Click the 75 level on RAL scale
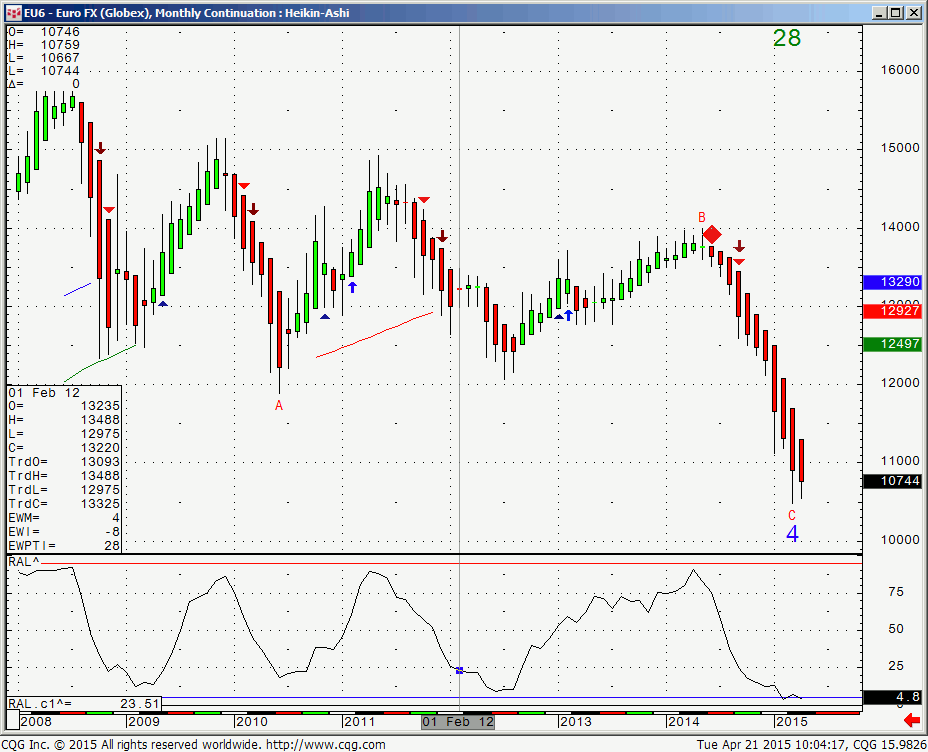Screen dimensions: 928x752 click(896, 592)
